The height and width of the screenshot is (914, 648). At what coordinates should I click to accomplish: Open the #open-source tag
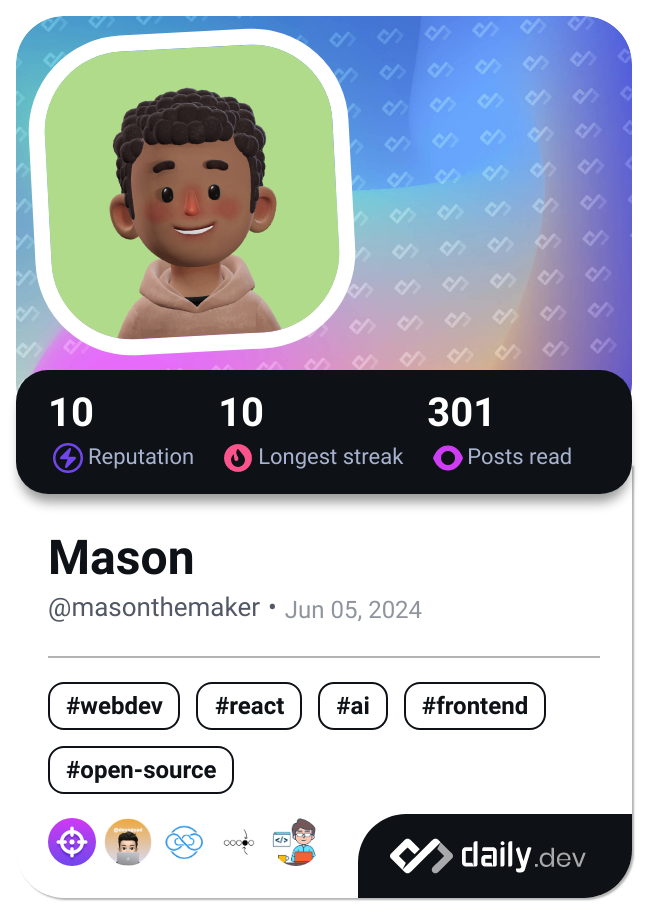pyautogui.click(x=141, y=770)
